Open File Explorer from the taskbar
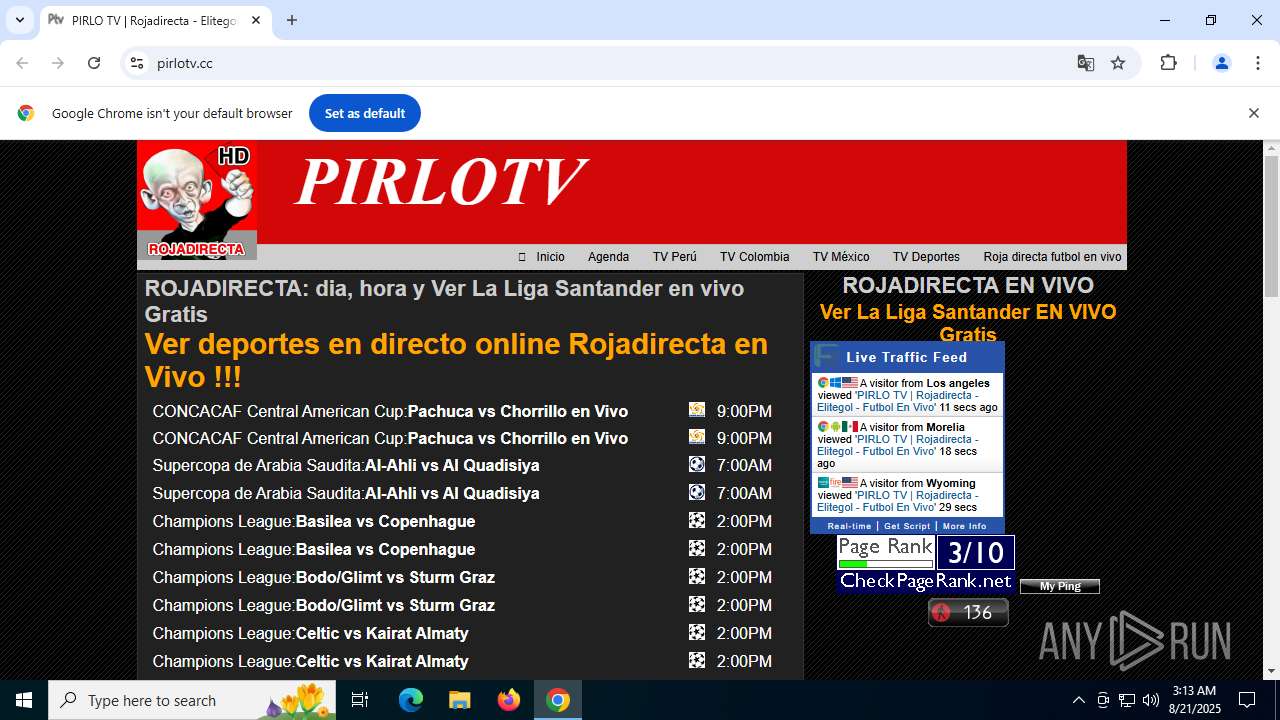The height and width of the screenshot is (720, 1280). point(459,700)
